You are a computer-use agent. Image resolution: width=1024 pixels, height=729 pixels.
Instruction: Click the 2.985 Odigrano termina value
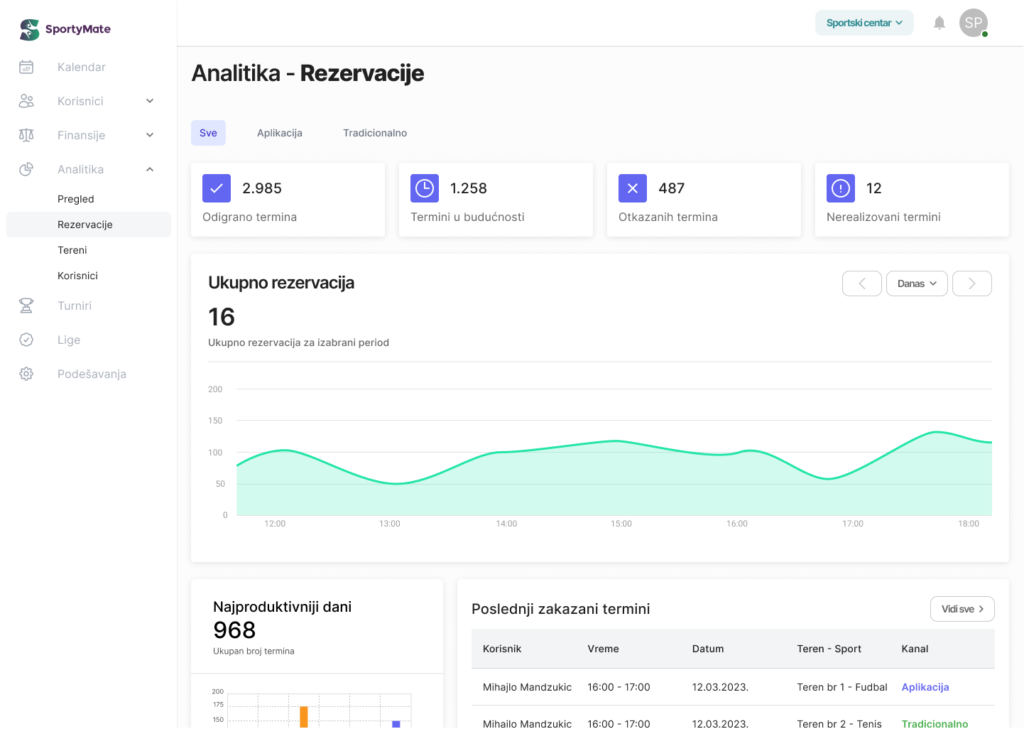click(x=262, y=188)
